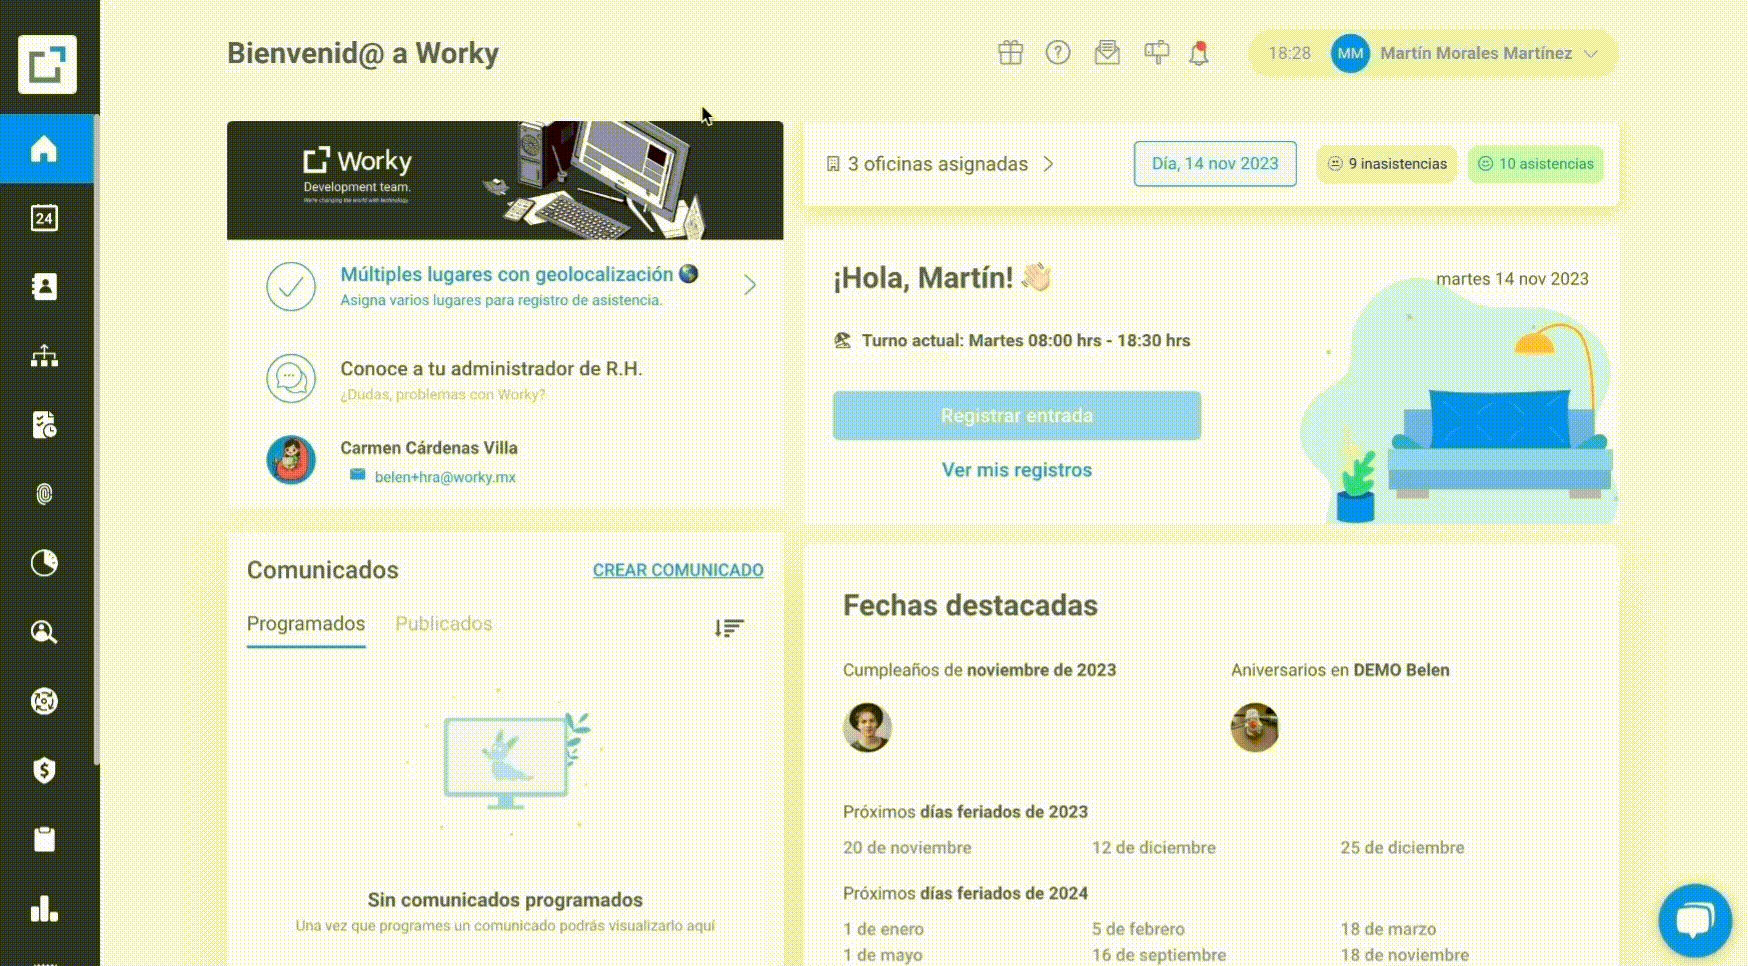Click the 1 de mayo holiday

click(883, 955)
